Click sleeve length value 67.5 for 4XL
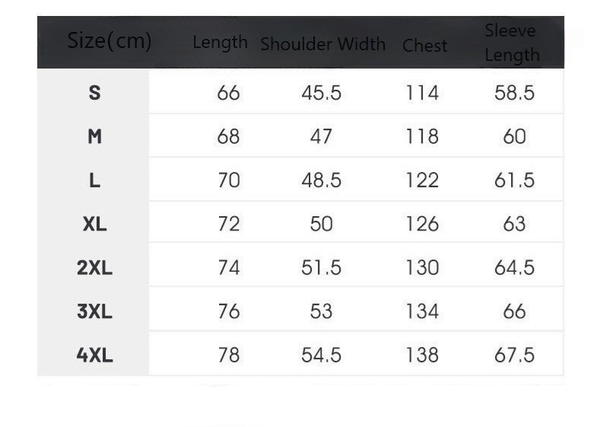 click(514, 355)
